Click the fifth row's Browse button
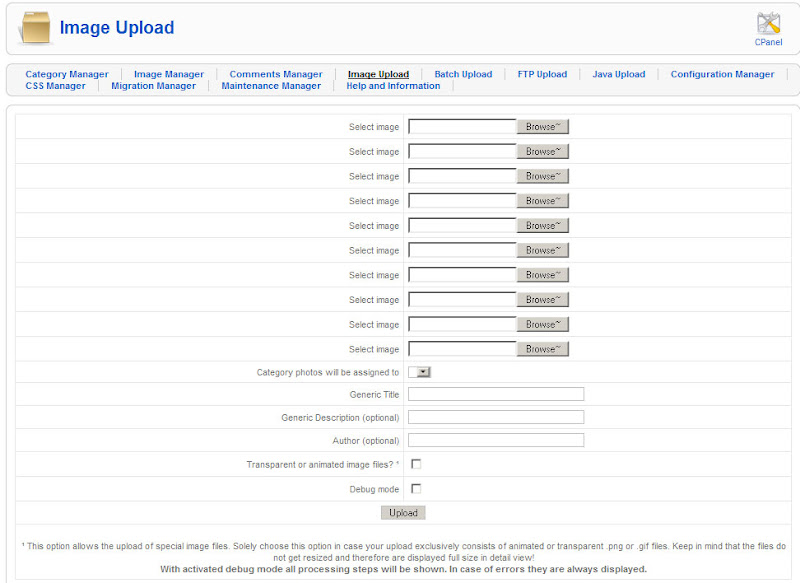Image resolution: width=800 pixels, height=583 pixels. click(x=543, y=225)
